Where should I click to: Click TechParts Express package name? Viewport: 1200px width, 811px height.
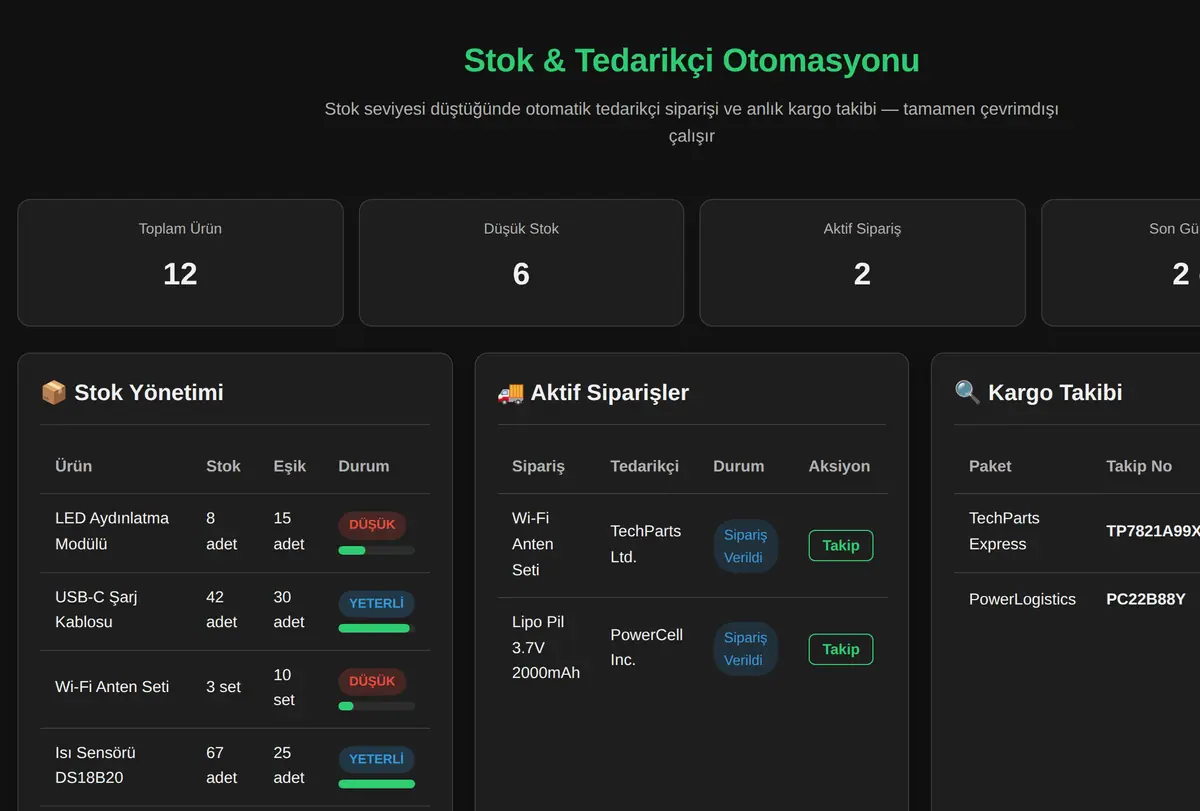1004,531
